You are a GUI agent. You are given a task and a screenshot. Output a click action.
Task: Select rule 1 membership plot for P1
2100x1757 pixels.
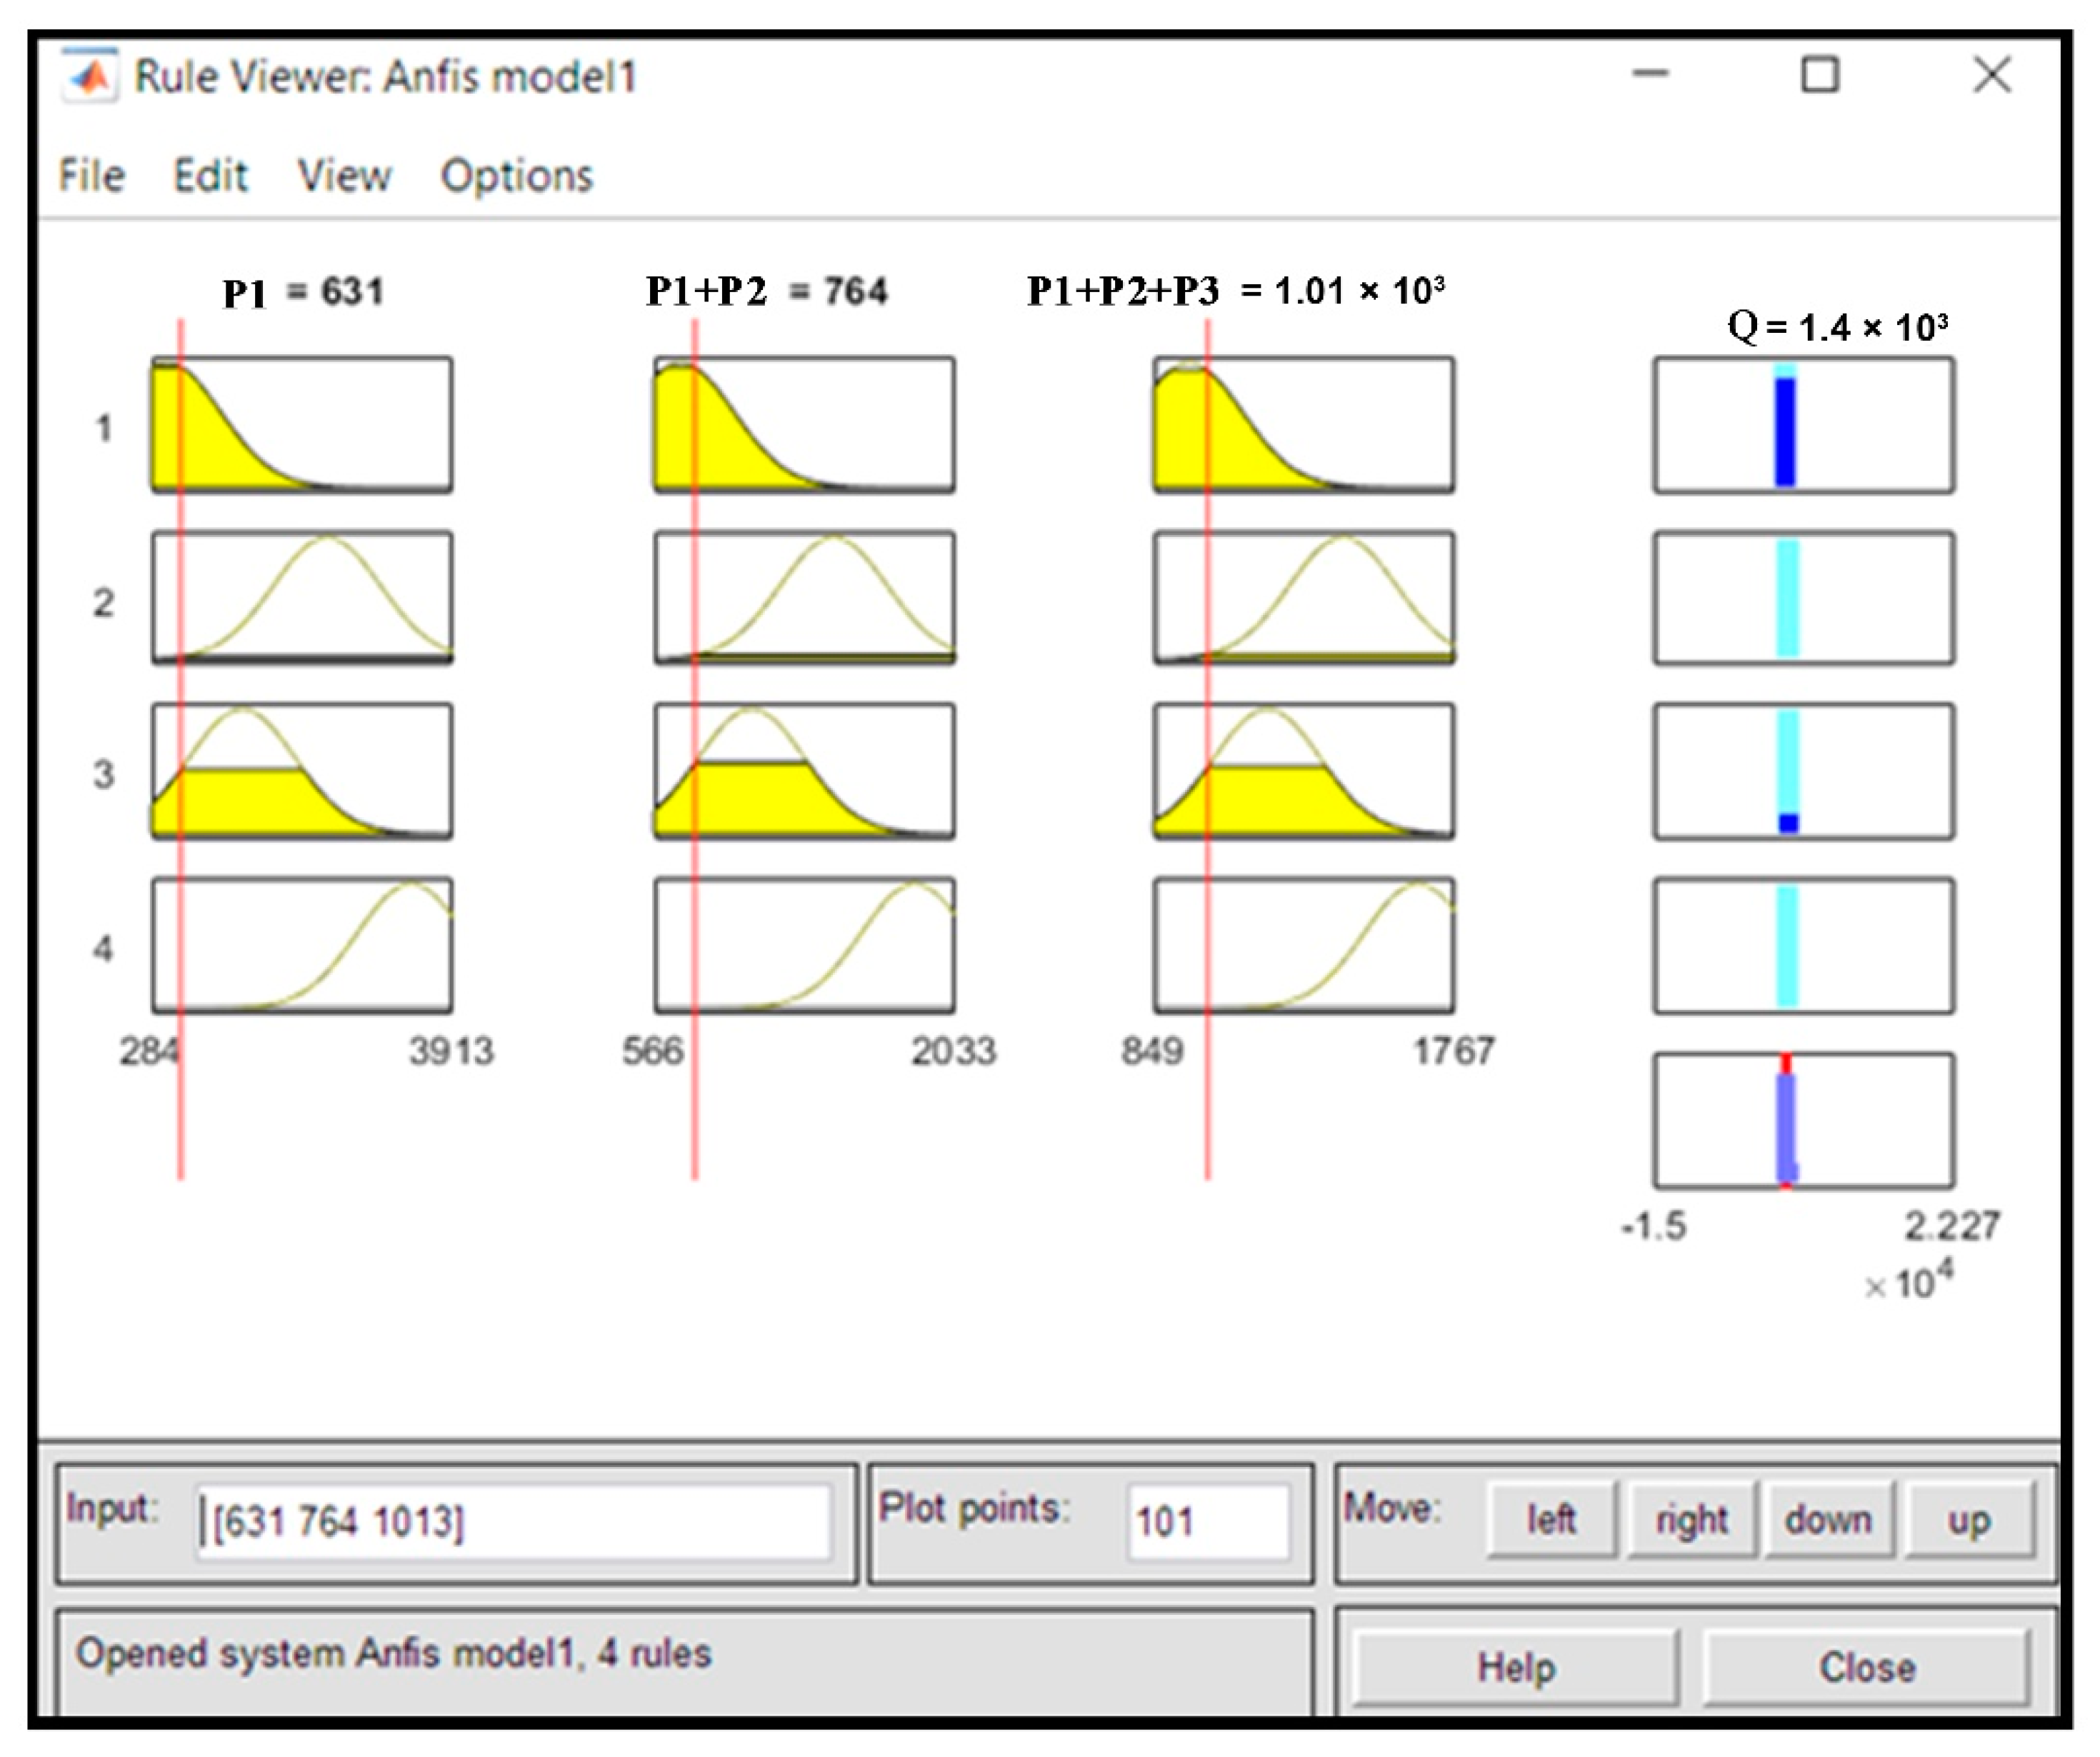(302, 425)
